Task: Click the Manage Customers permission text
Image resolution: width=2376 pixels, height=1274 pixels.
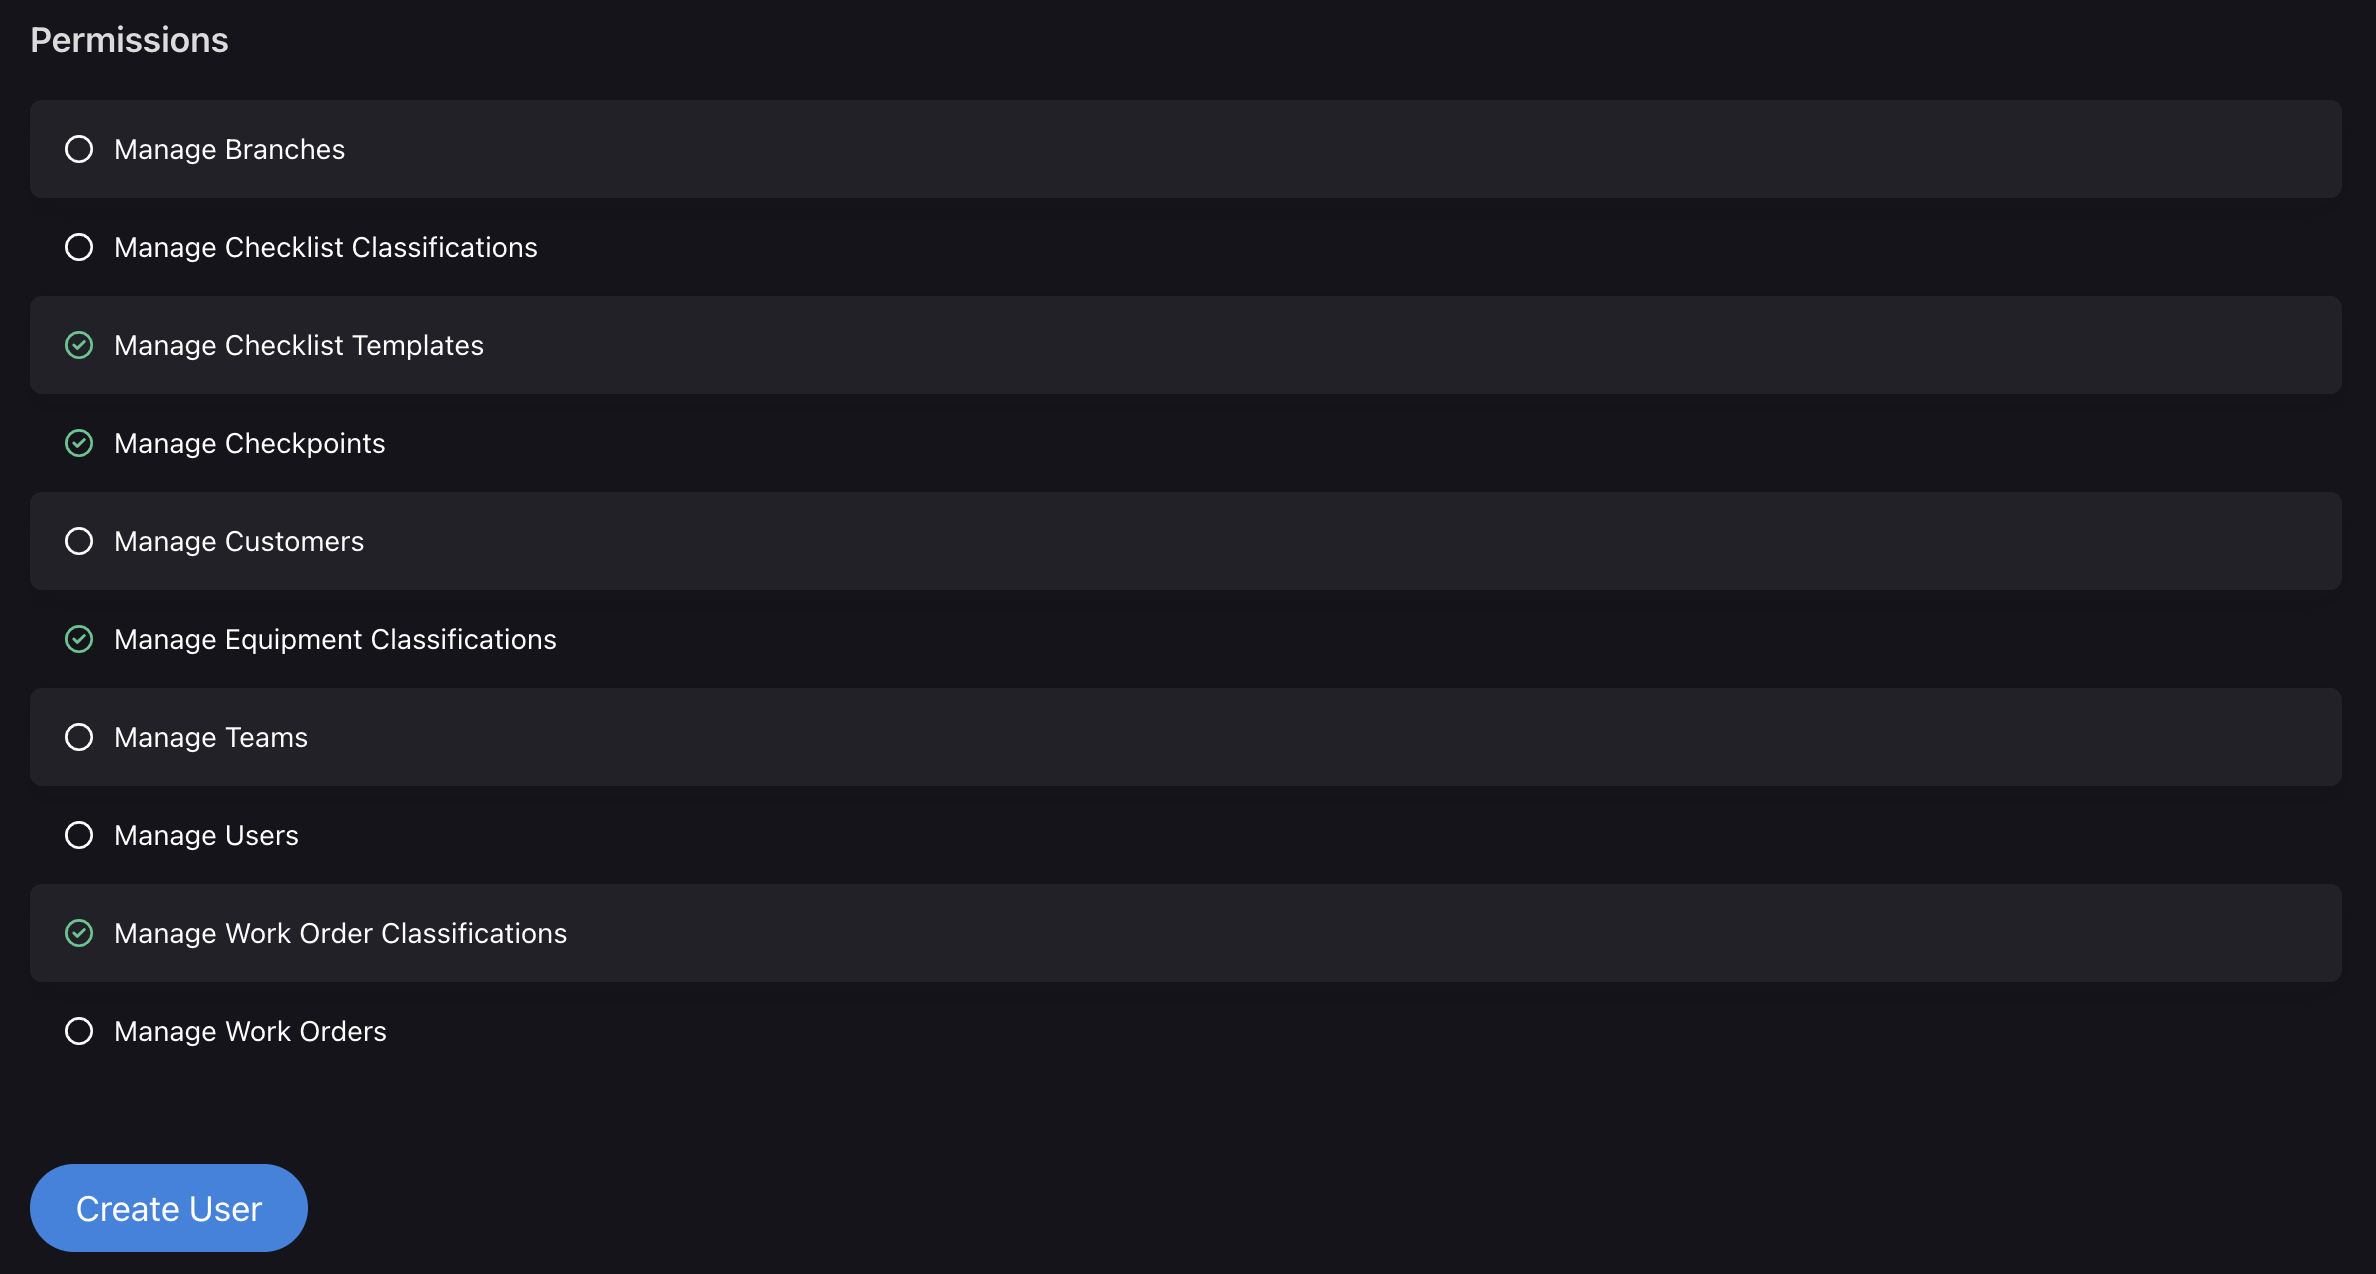Action: pyautogui.click(x=239, y=541)
